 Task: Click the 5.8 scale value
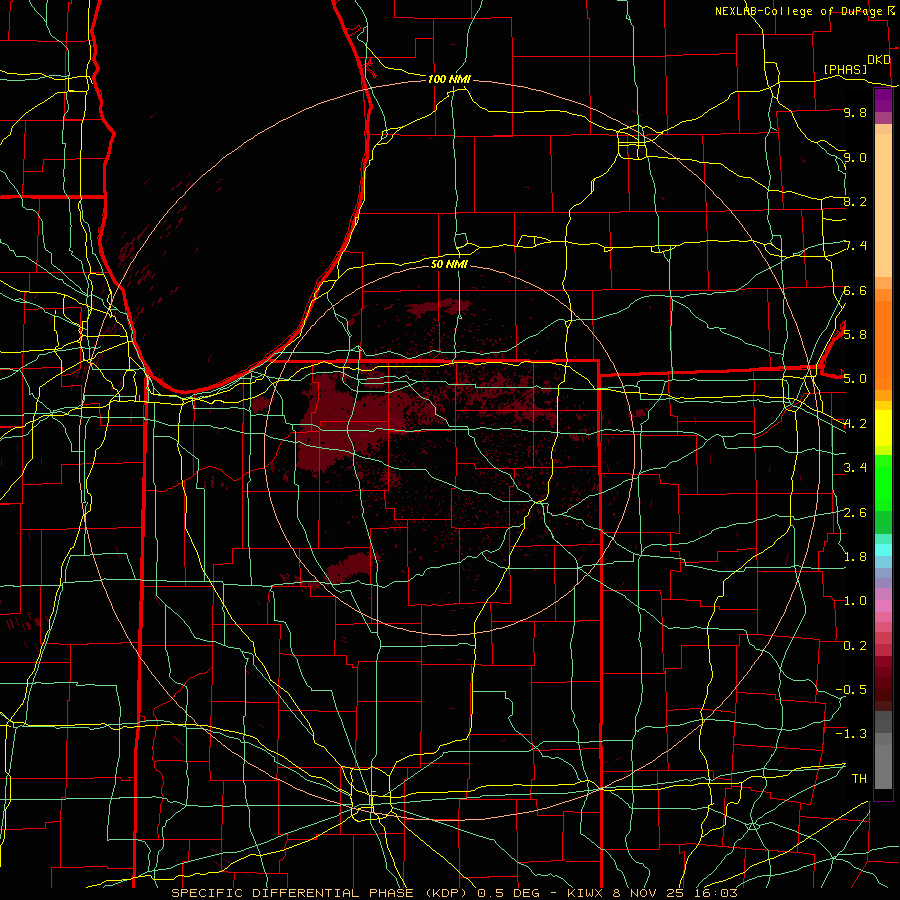tap(855, 334)
